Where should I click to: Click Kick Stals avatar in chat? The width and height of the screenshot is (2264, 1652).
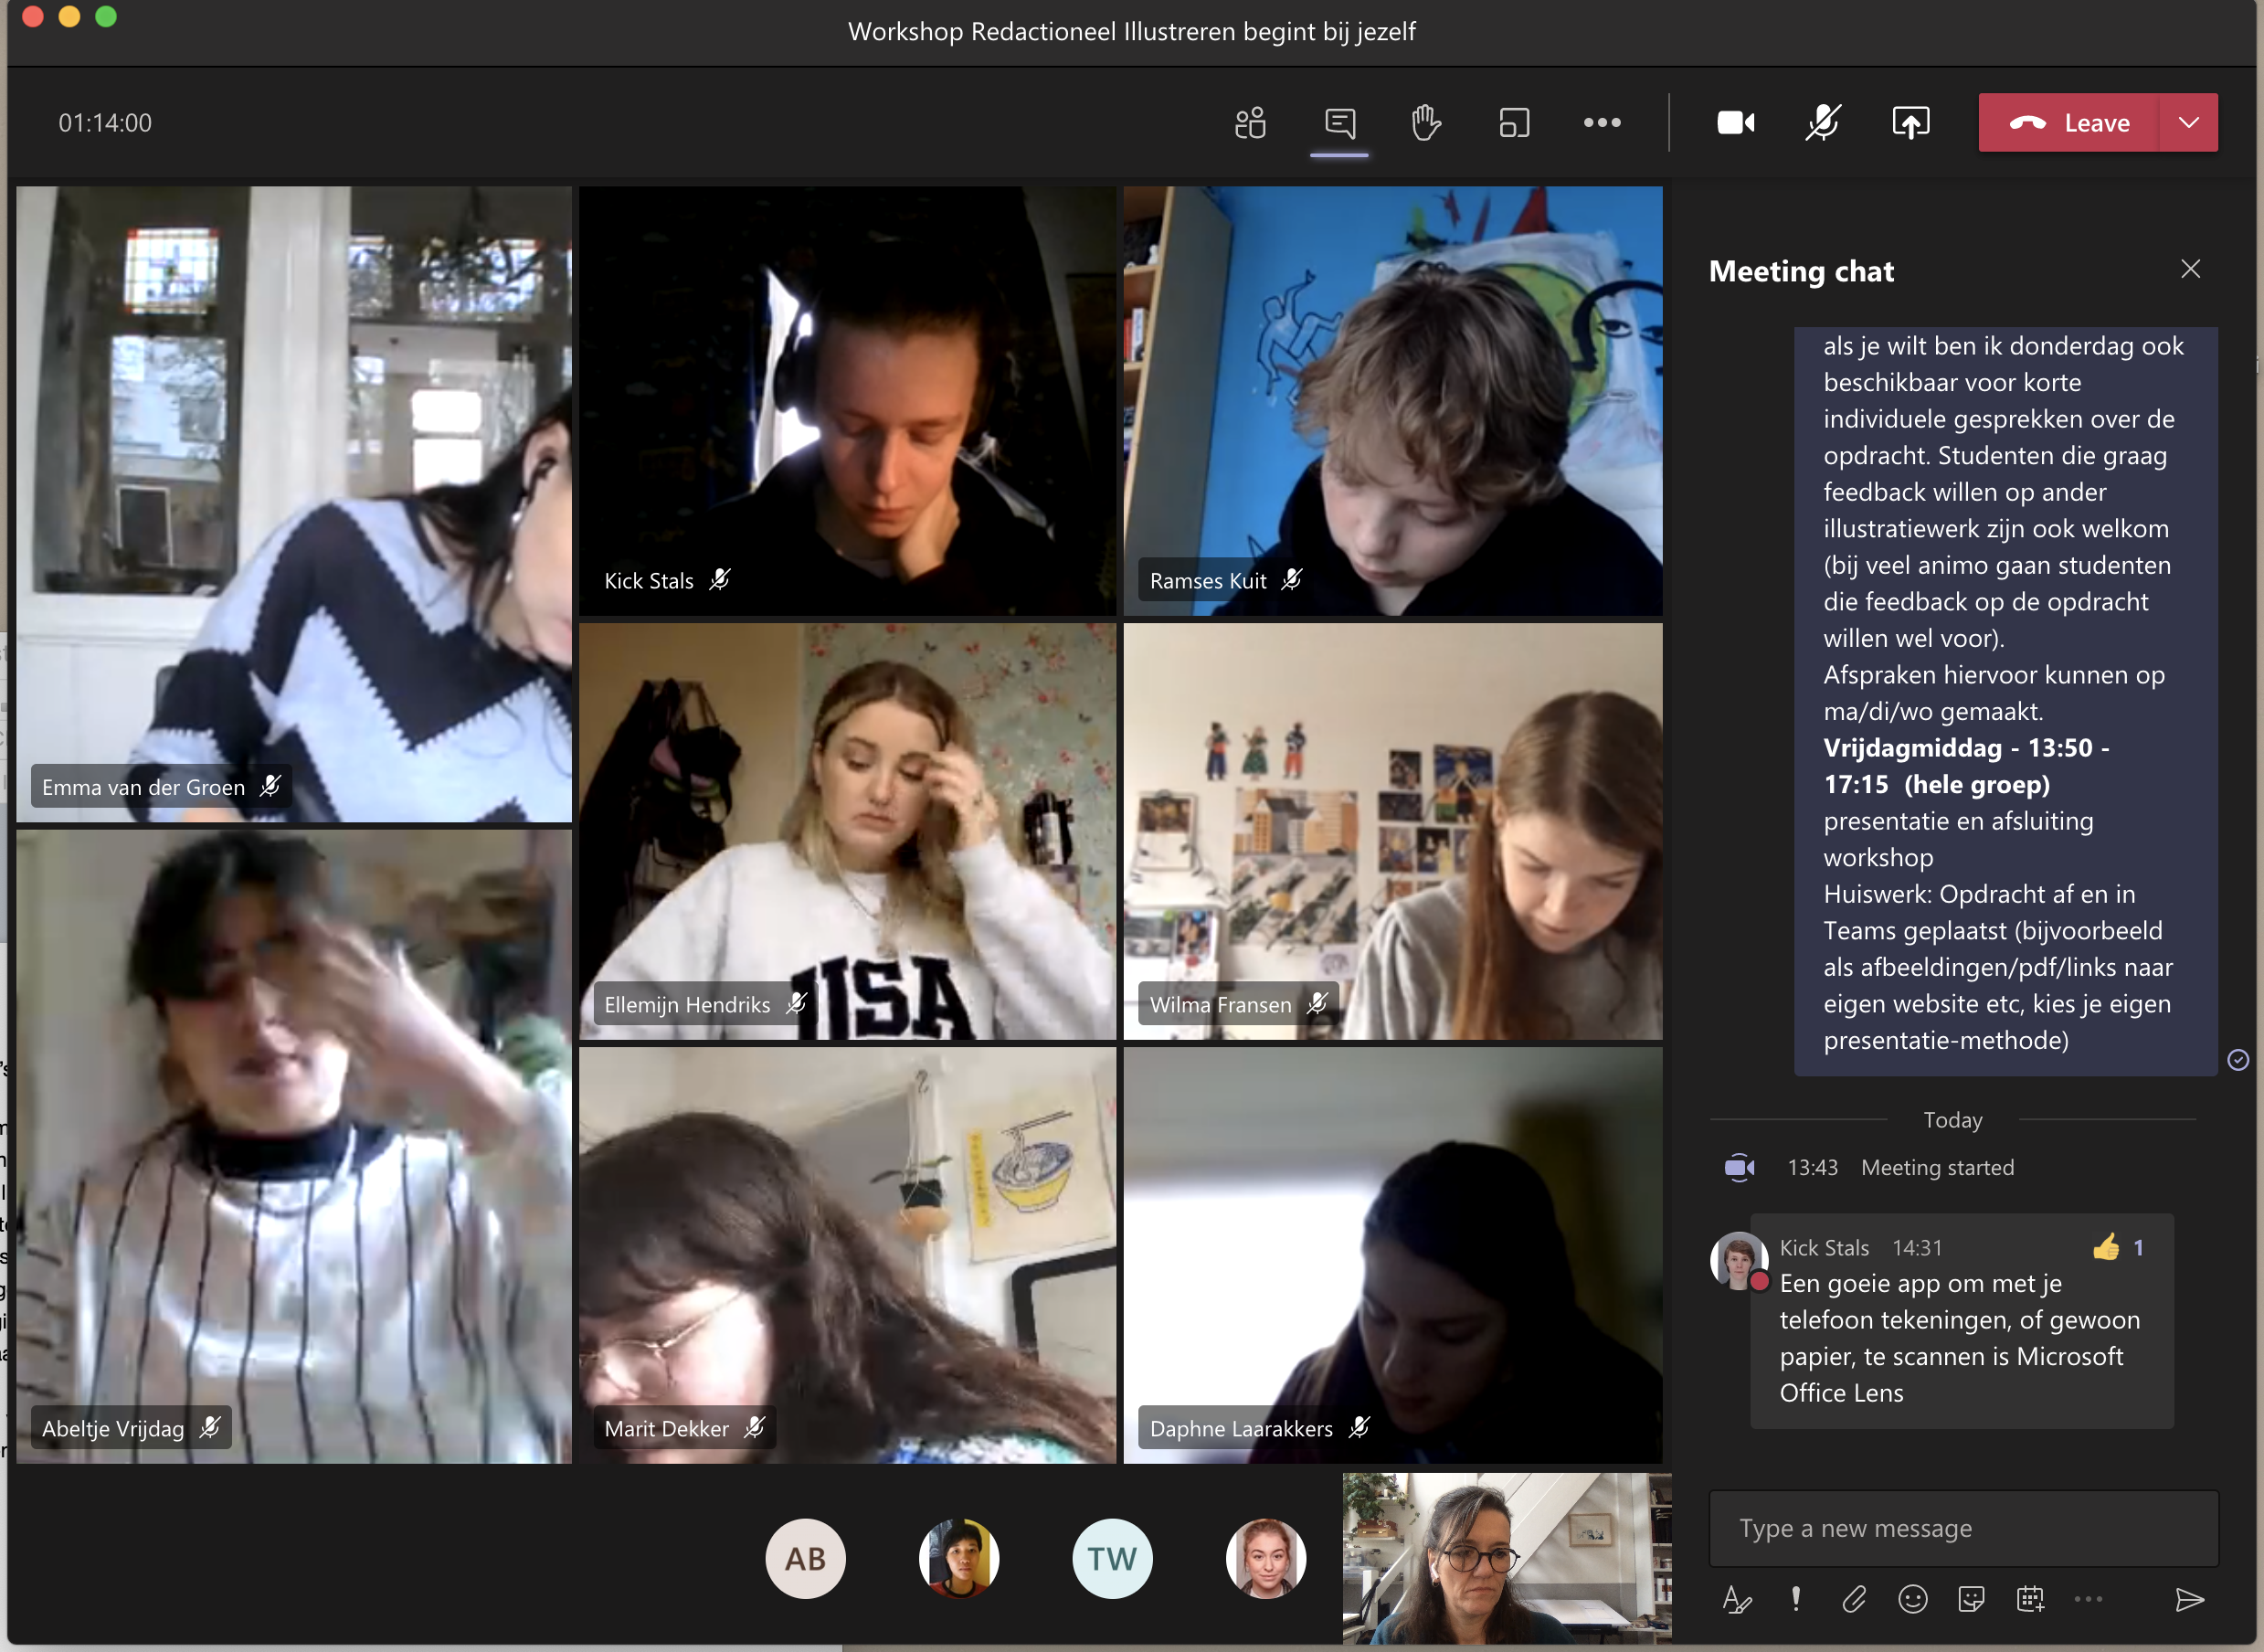click(x=1738, y=1260)
